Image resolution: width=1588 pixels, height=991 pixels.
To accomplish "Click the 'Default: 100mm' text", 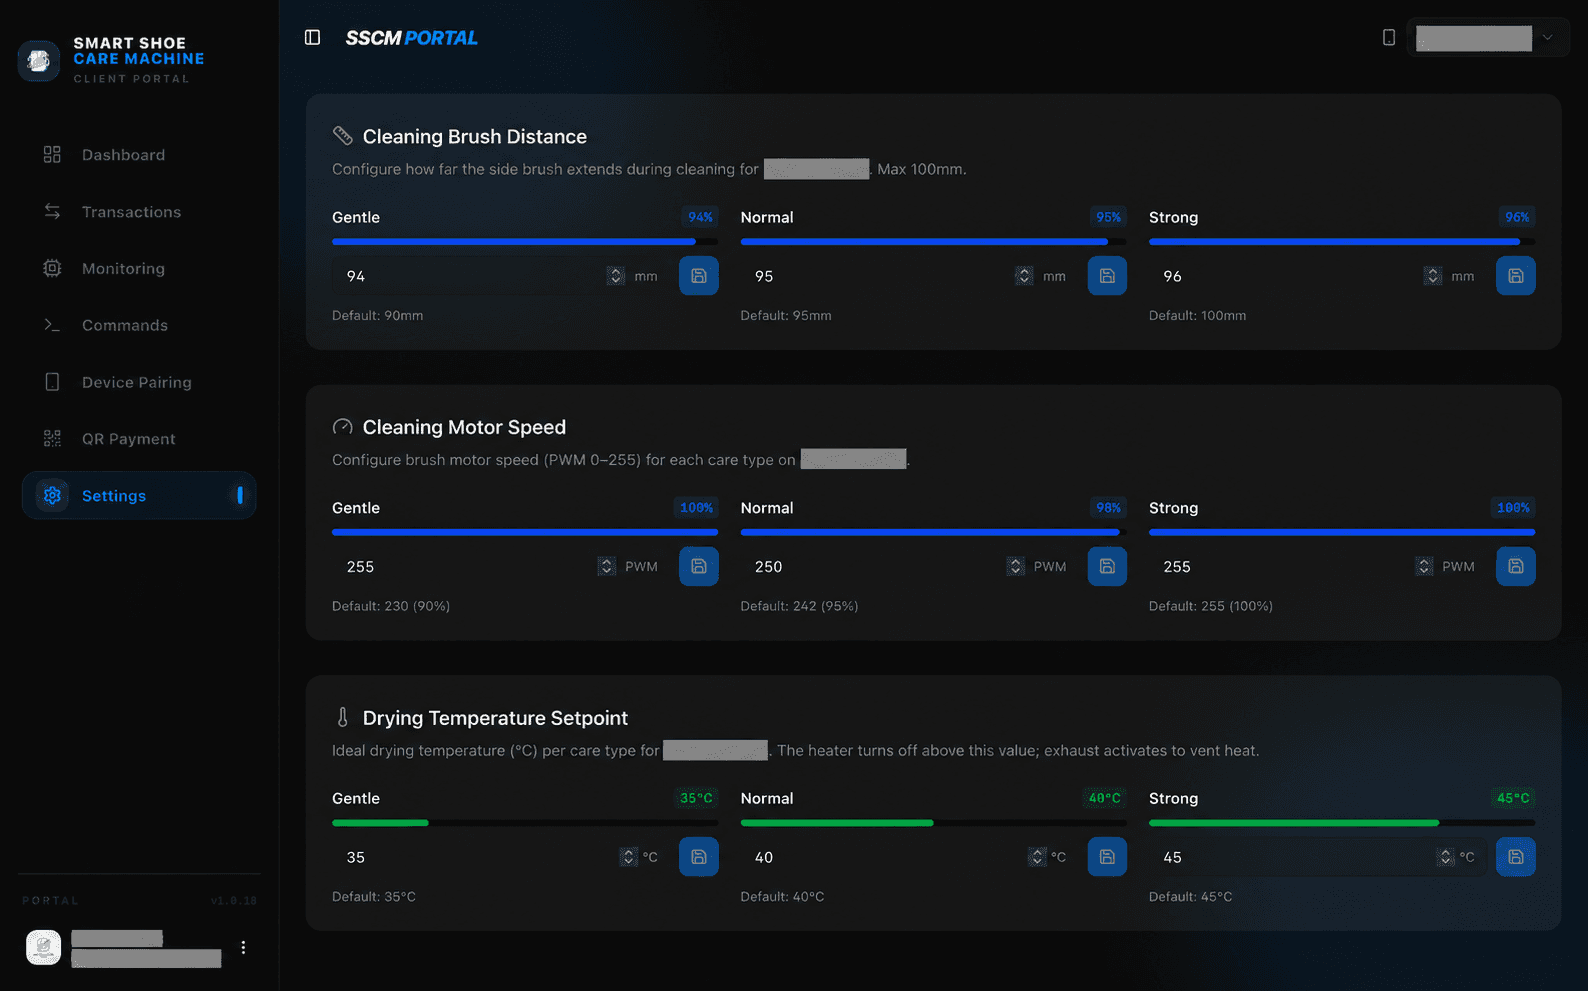I will 1197,315.
